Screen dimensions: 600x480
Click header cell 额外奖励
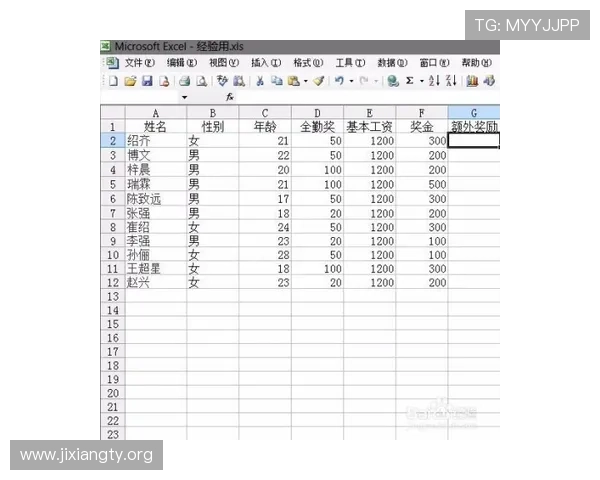474,127
